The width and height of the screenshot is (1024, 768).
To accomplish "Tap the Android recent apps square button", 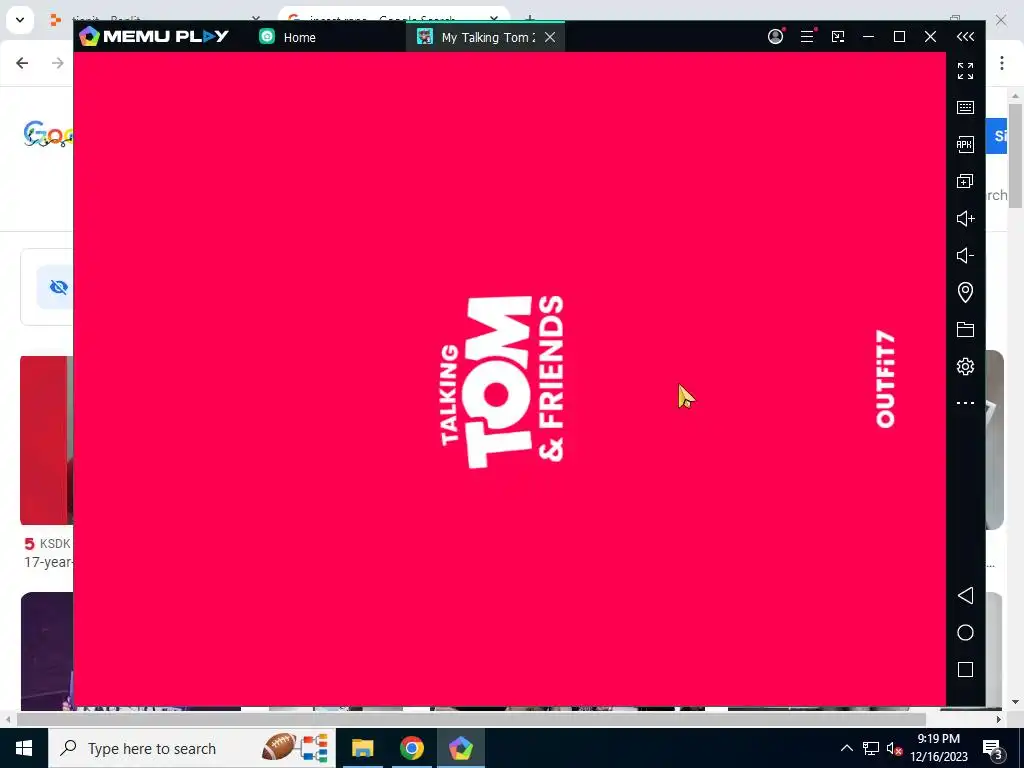I will (965, 669).
